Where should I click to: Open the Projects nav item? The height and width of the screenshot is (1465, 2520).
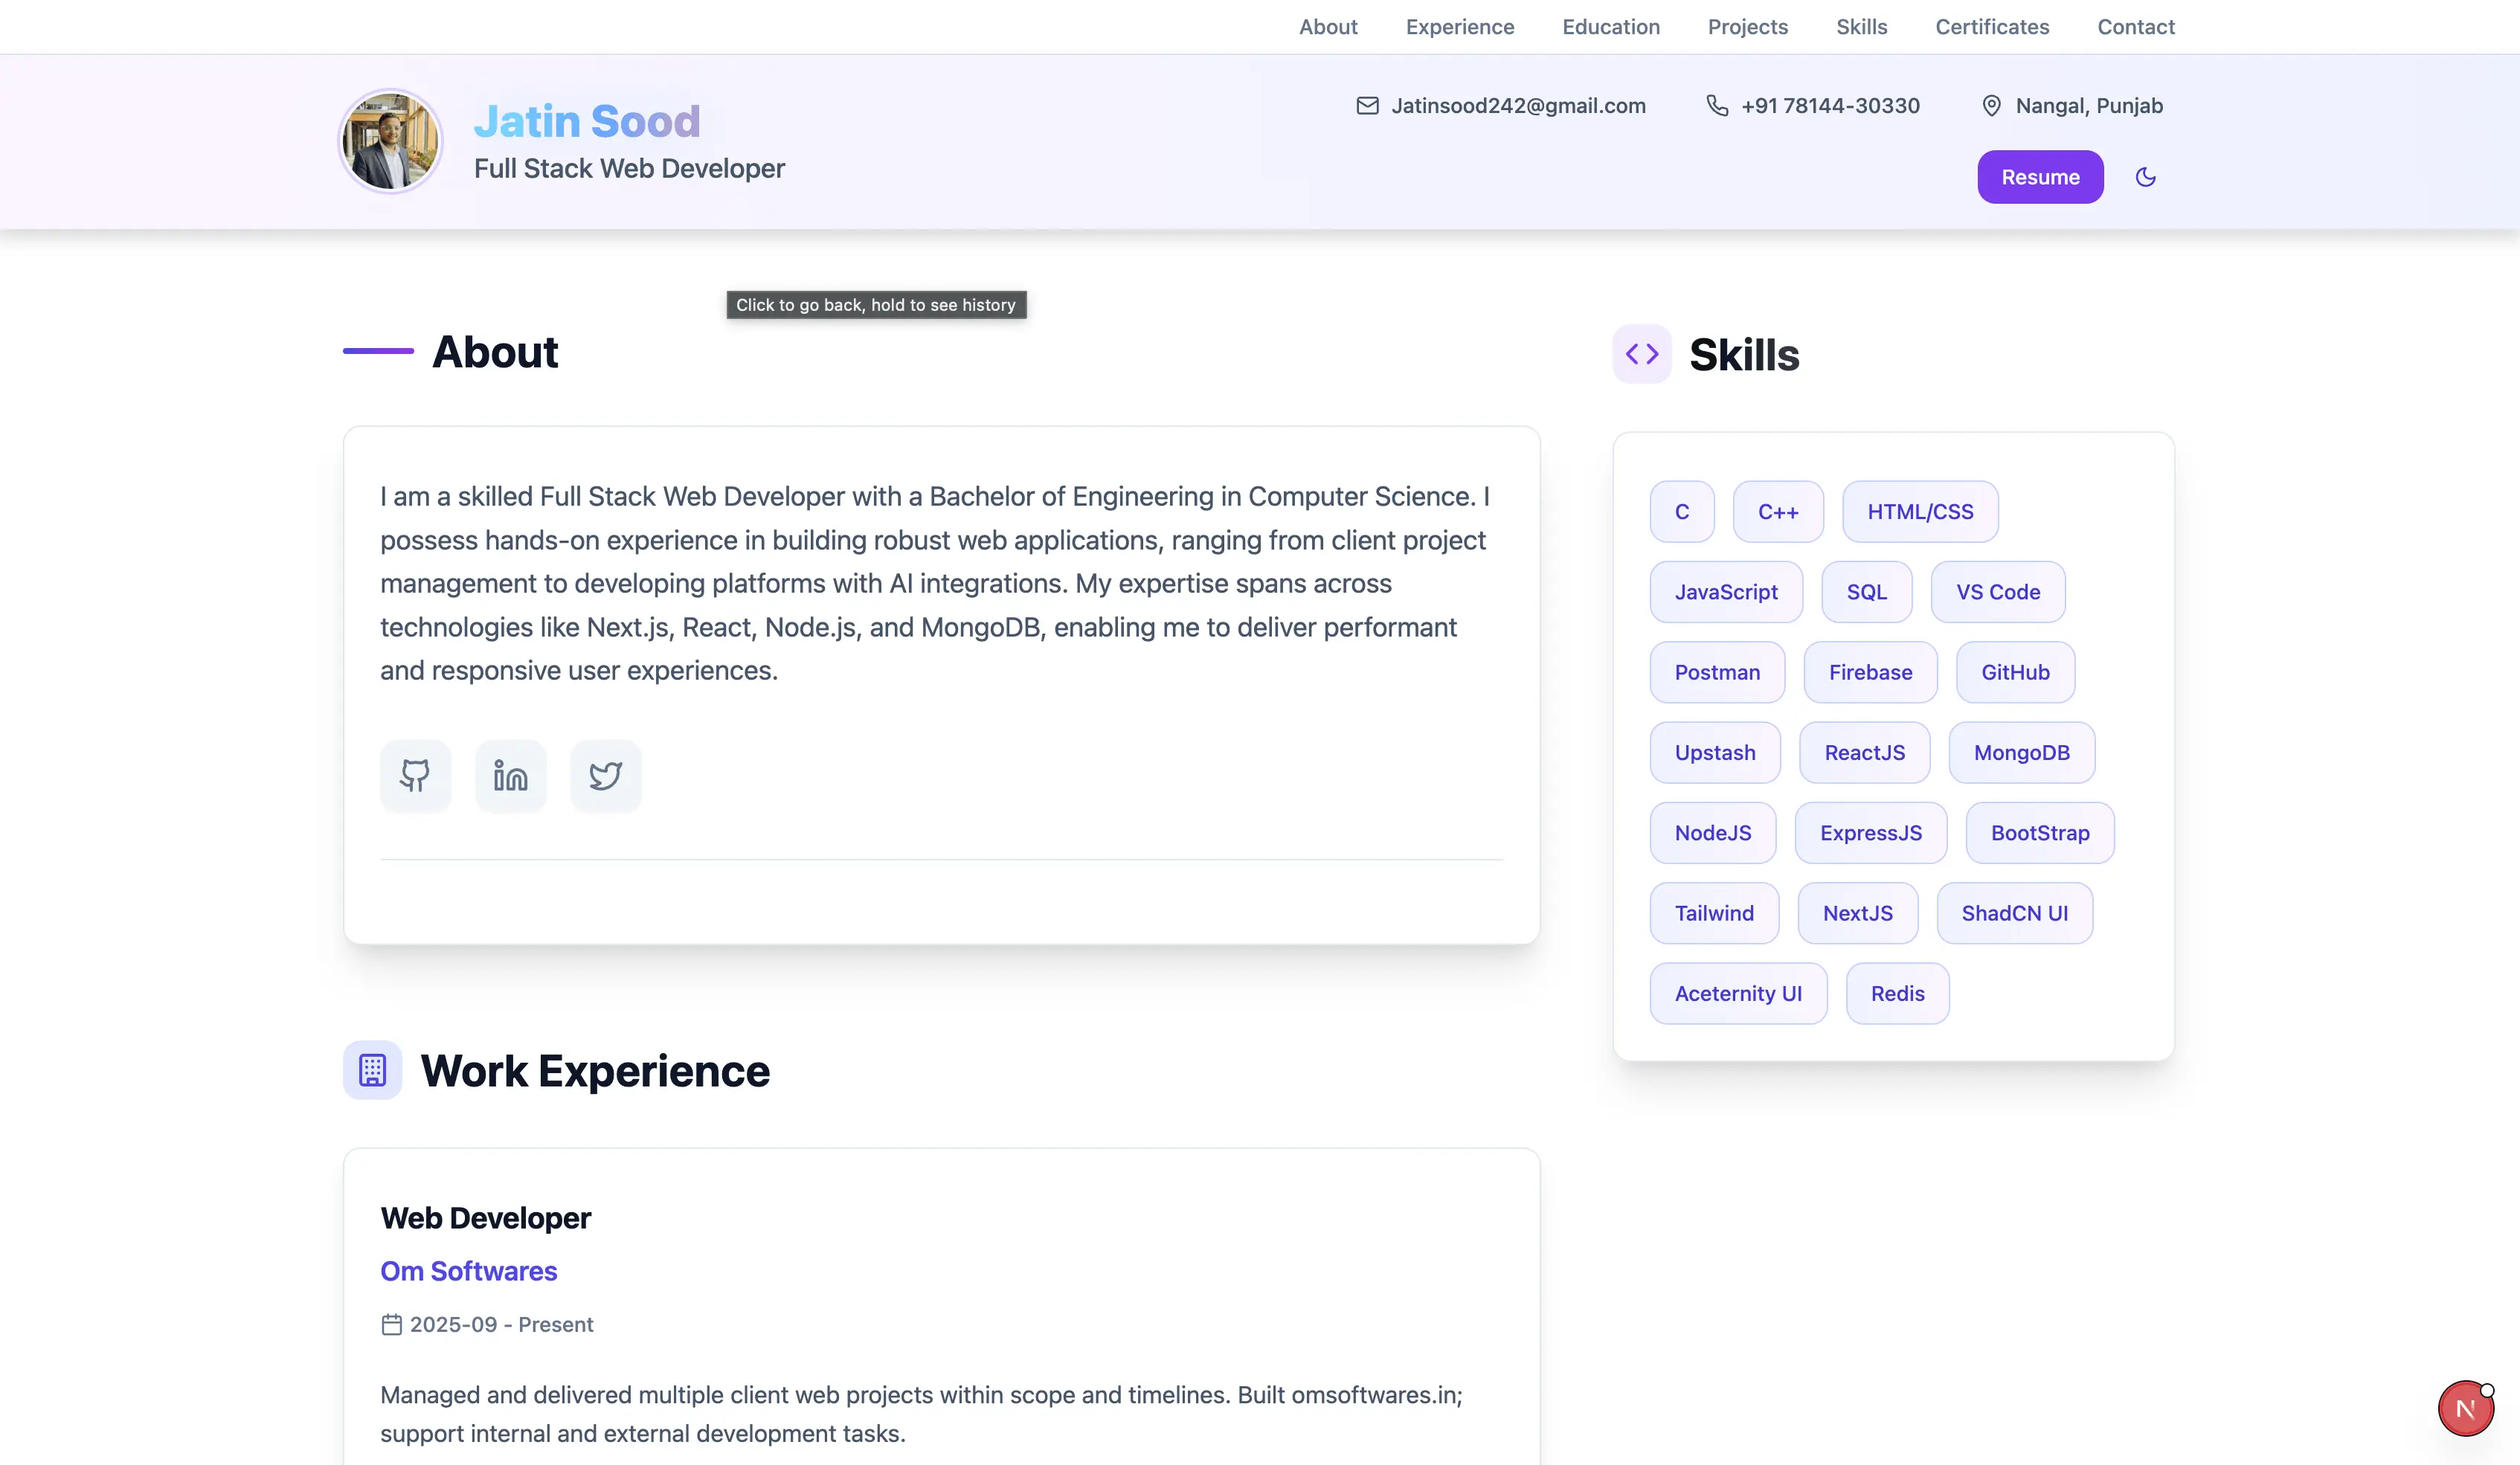[1747, 27]
